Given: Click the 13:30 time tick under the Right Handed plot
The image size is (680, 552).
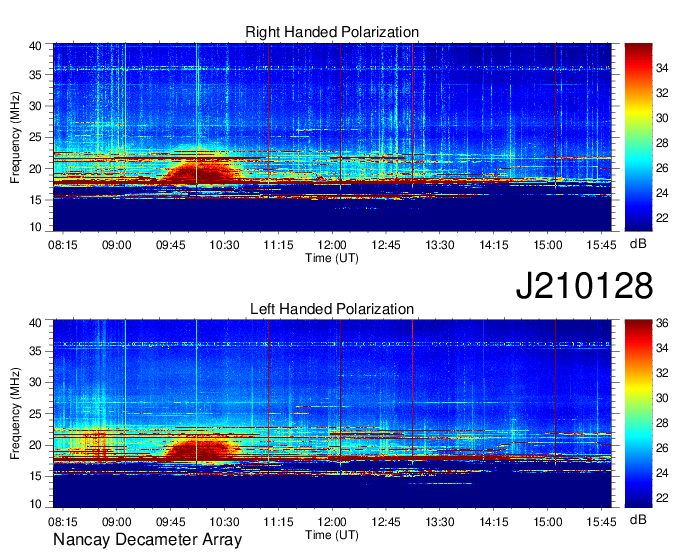Looking at the screenshot, I should pos(440,245).
